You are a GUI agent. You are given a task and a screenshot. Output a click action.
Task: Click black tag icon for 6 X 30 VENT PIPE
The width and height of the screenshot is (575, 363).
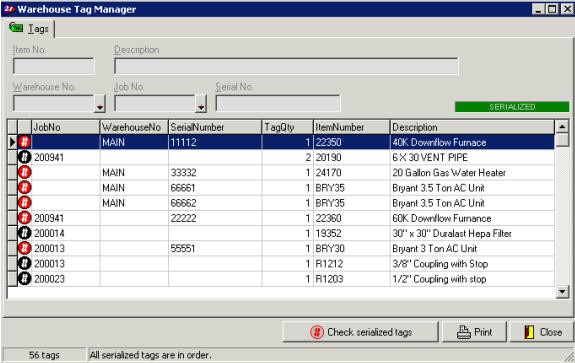coord(25,157)
